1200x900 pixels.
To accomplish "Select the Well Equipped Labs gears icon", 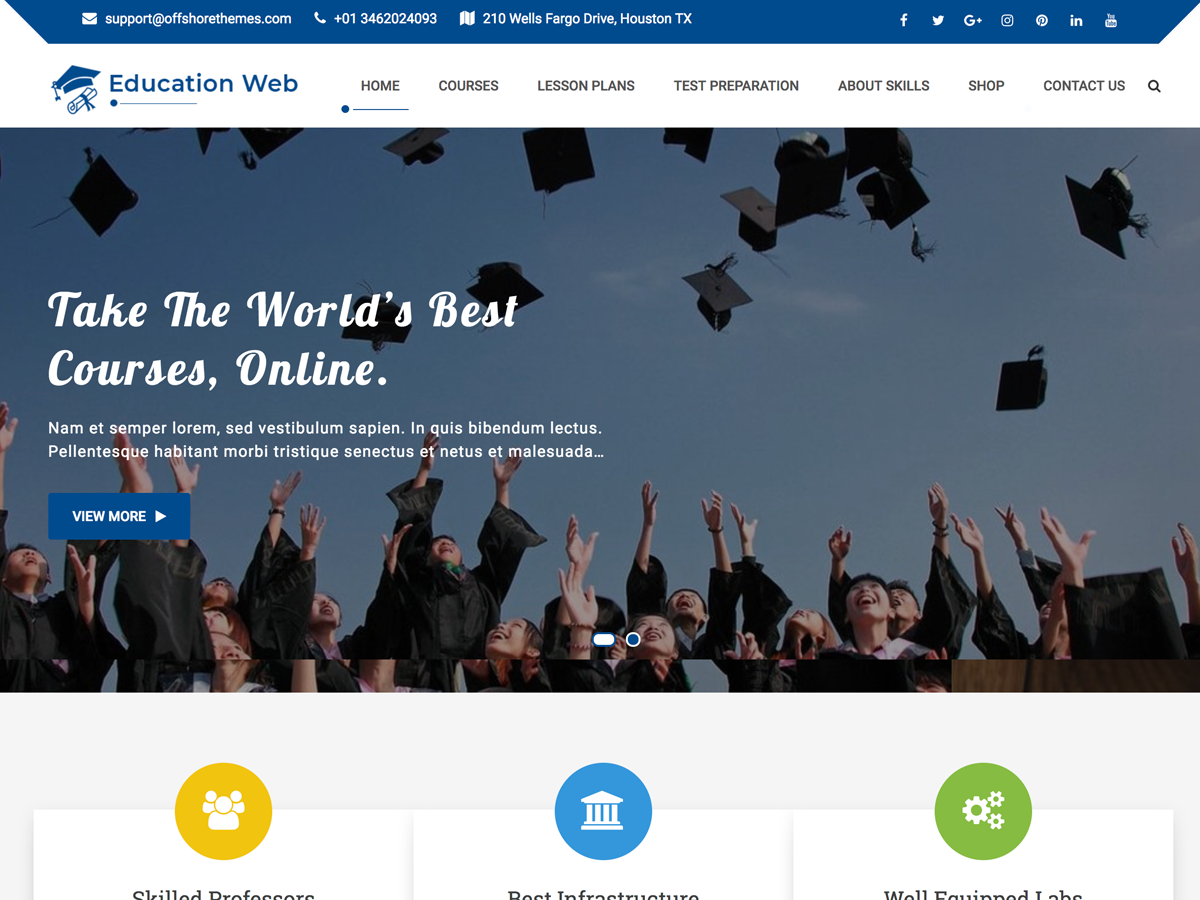I will (x=983, y=811).
